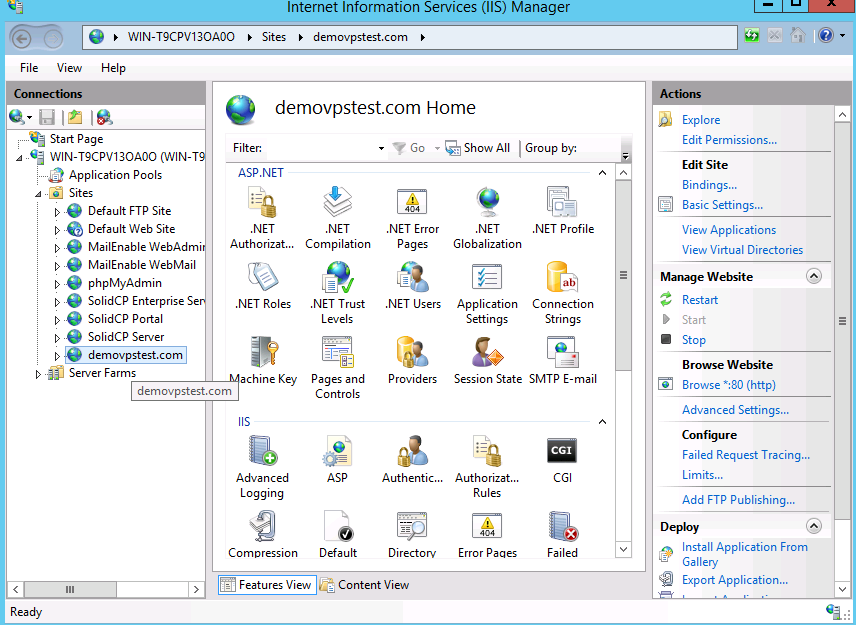Refresh the page using the address bar icon

click(x=752, y=36)
